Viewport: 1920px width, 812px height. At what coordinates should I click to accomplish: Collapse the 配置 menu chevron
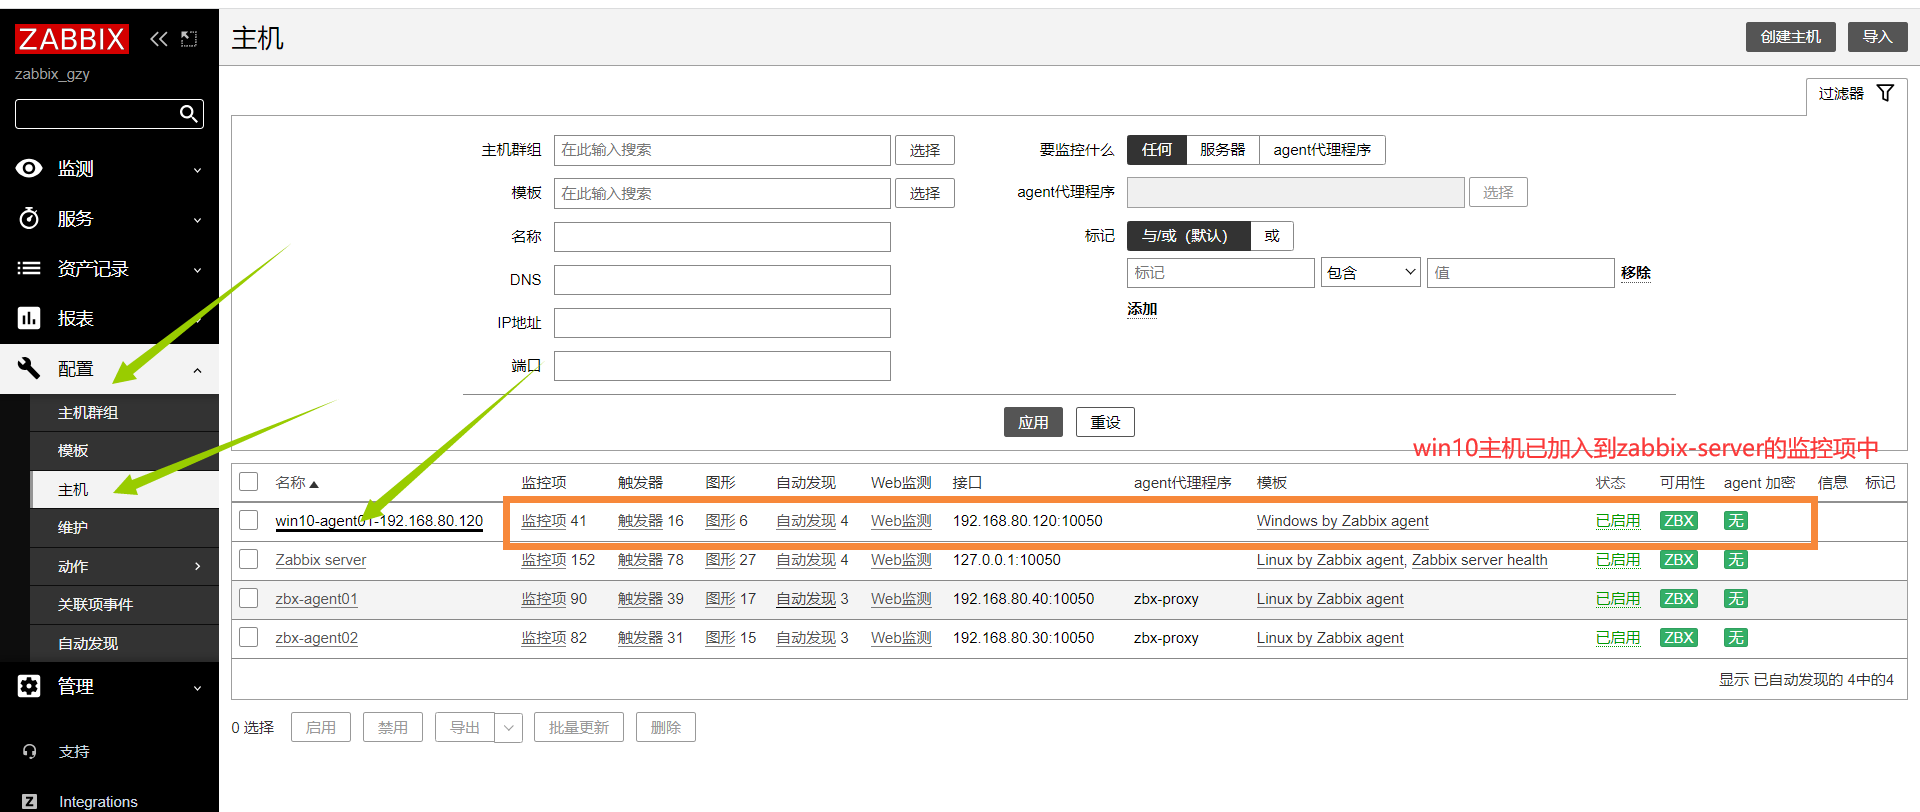point(197,370)
